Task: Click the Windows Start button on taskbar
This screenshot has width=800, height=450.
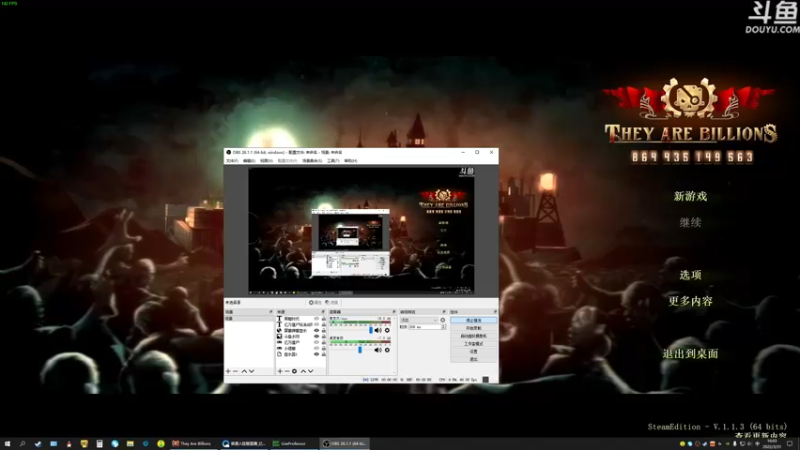Action: coord(7,443)
